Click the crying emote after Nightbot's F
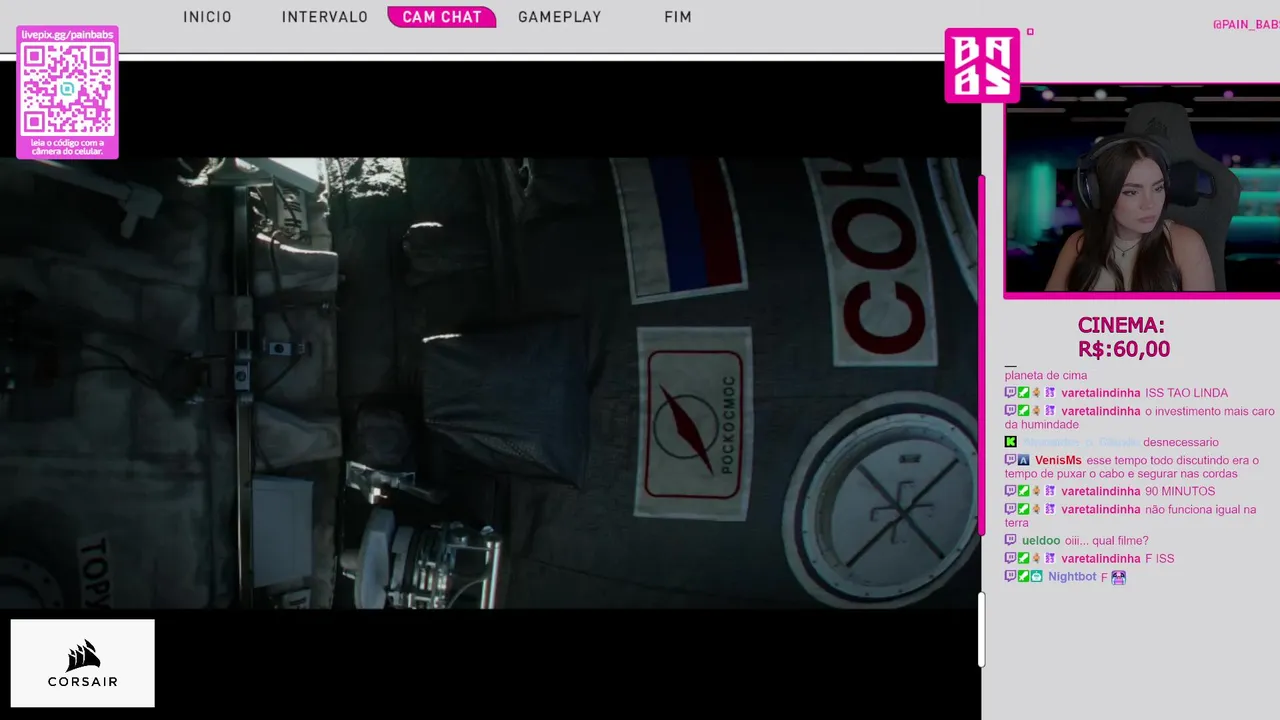This screenshot has height=720, width=1280. tap(1118, 577)
